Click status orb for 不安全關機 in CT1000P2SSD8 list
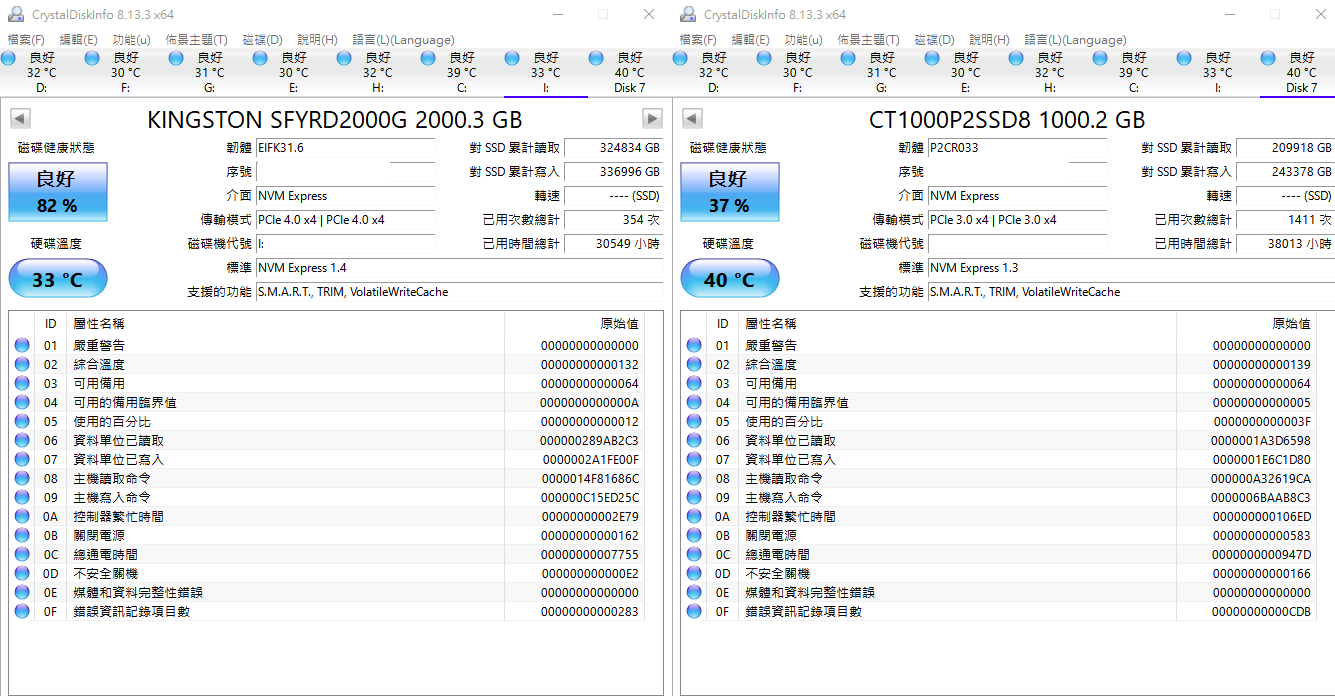The image size is (1335, 696). point(694,574)
